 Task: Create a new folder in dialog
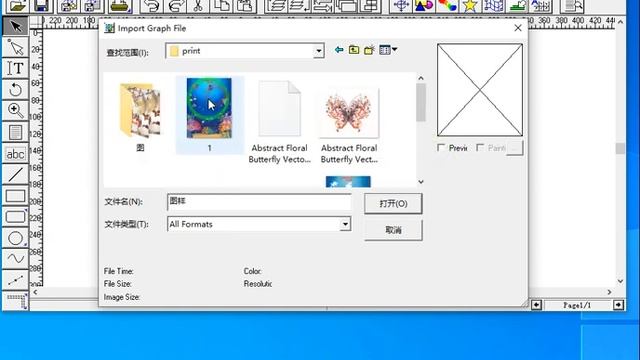[369, 50]
